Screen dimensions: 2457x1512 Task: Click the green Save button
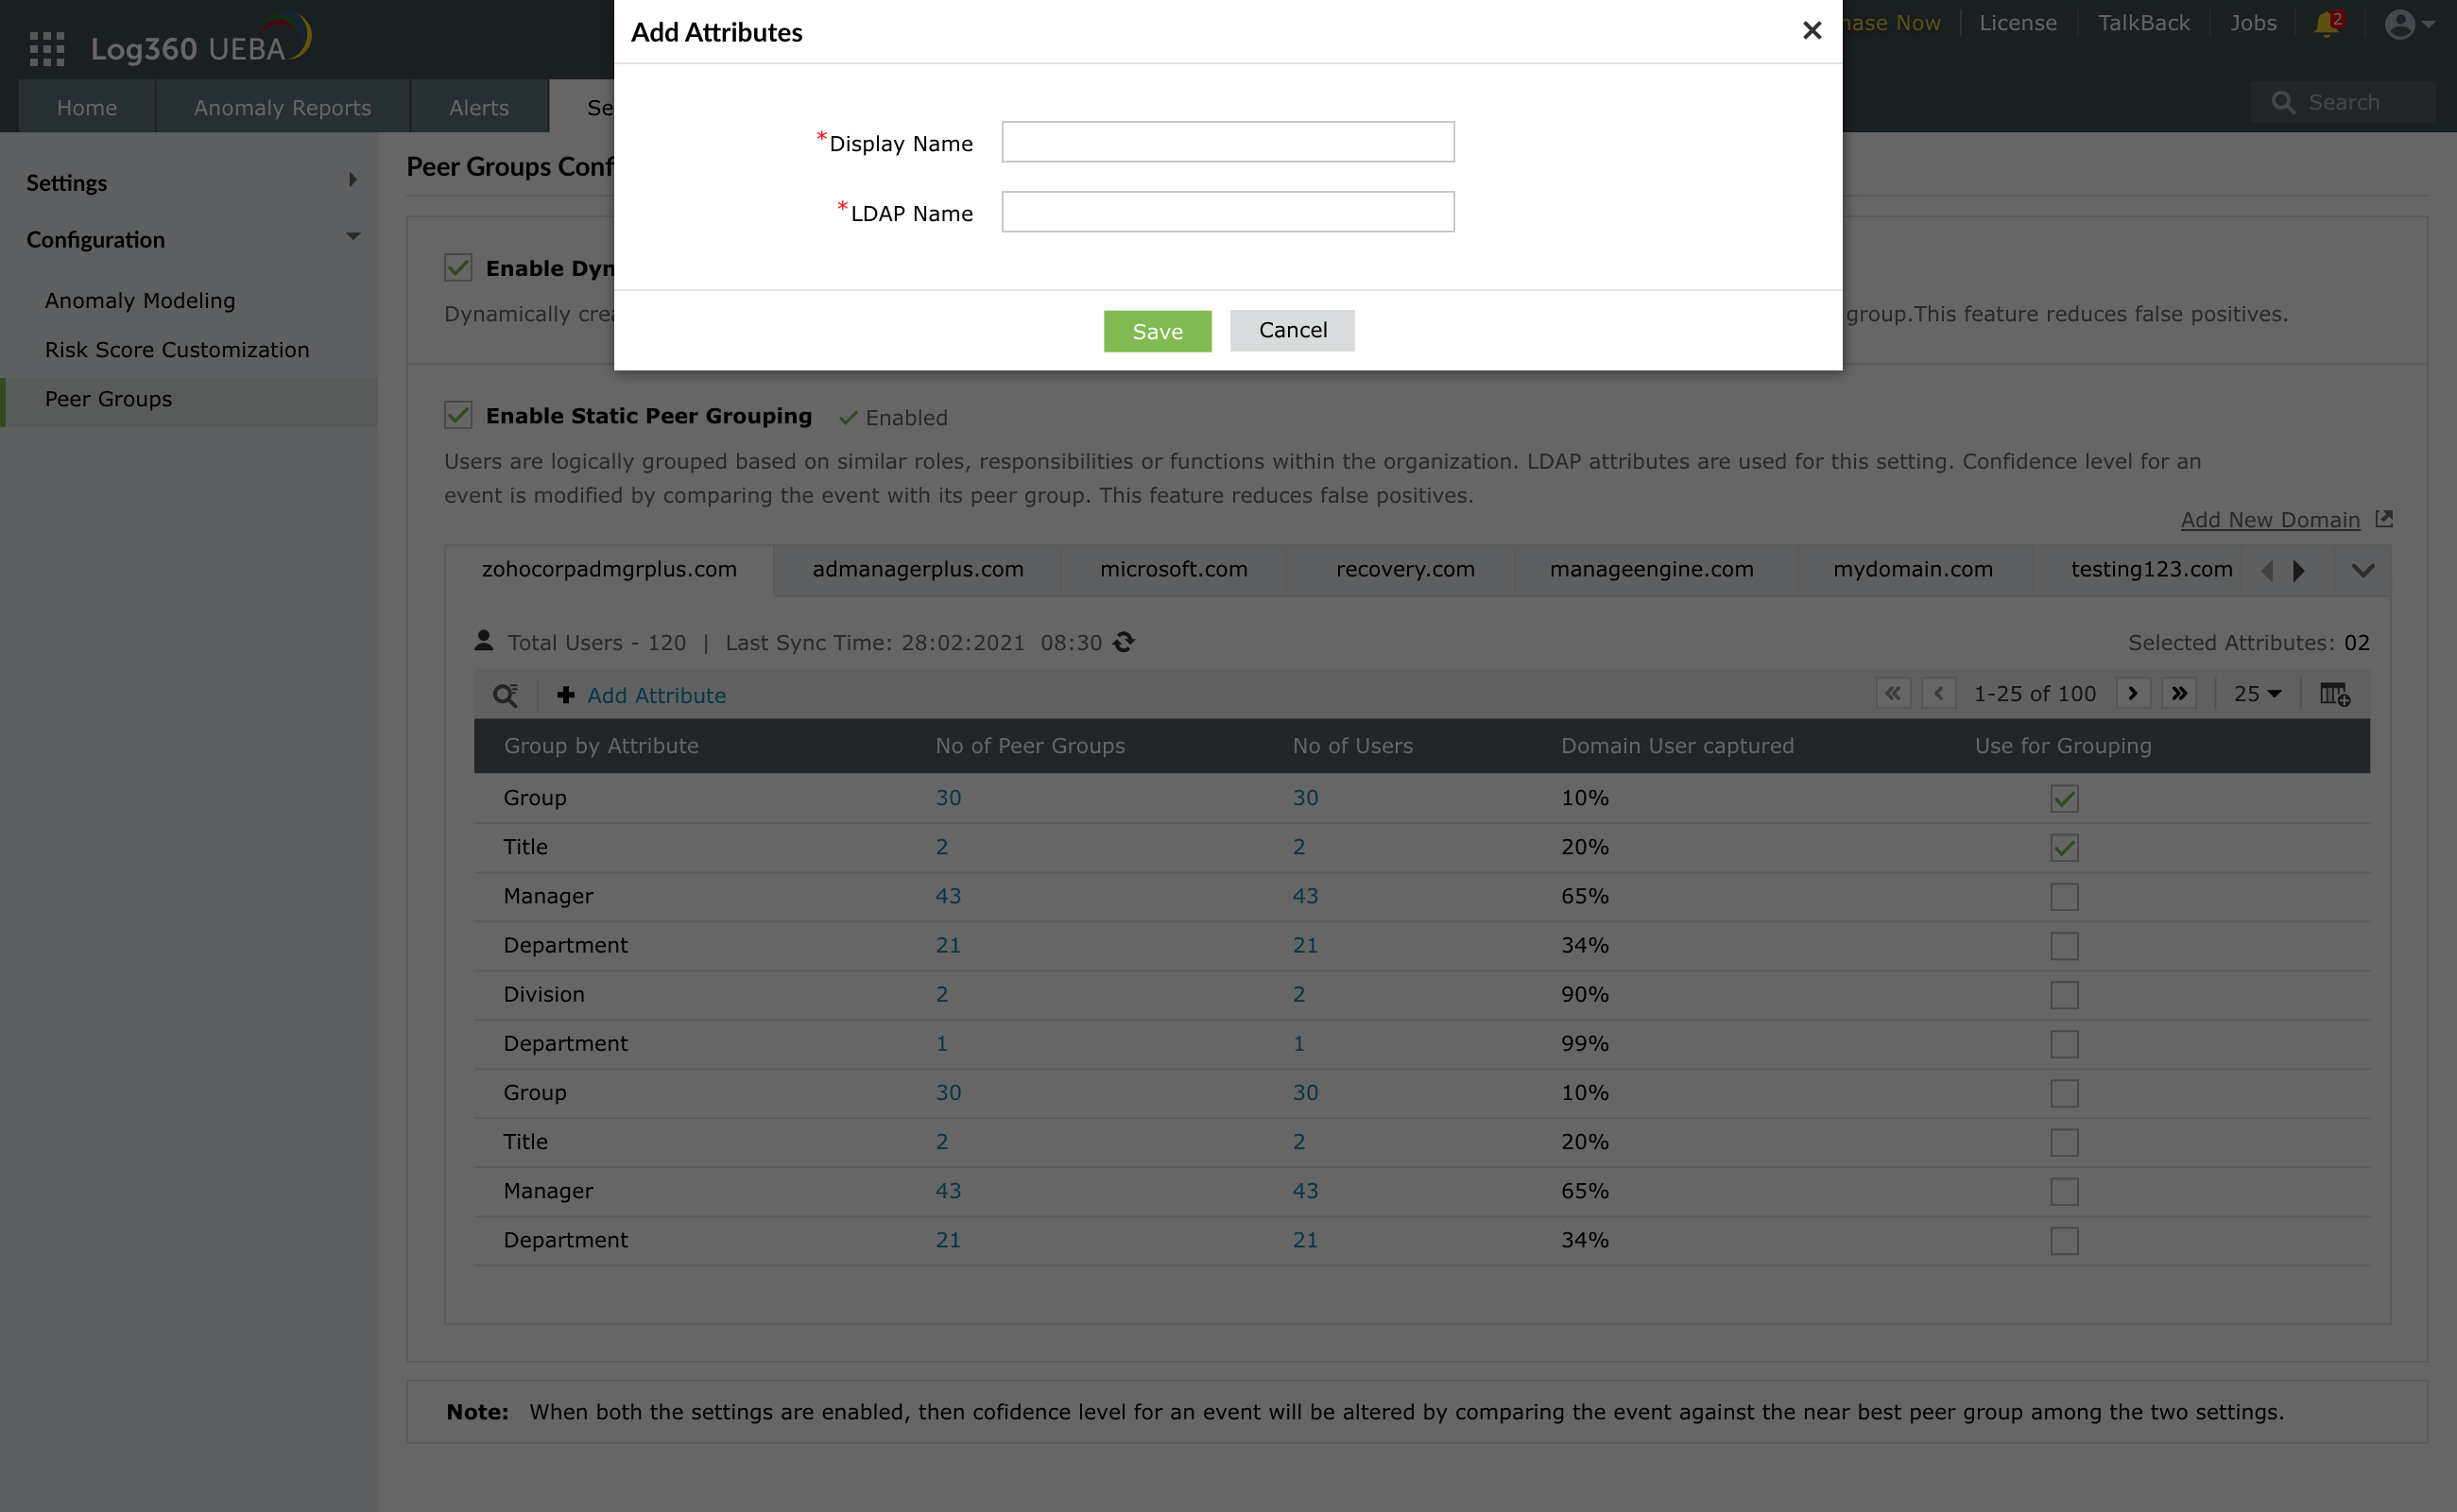pyautogui.click(x=1157, y=331)
